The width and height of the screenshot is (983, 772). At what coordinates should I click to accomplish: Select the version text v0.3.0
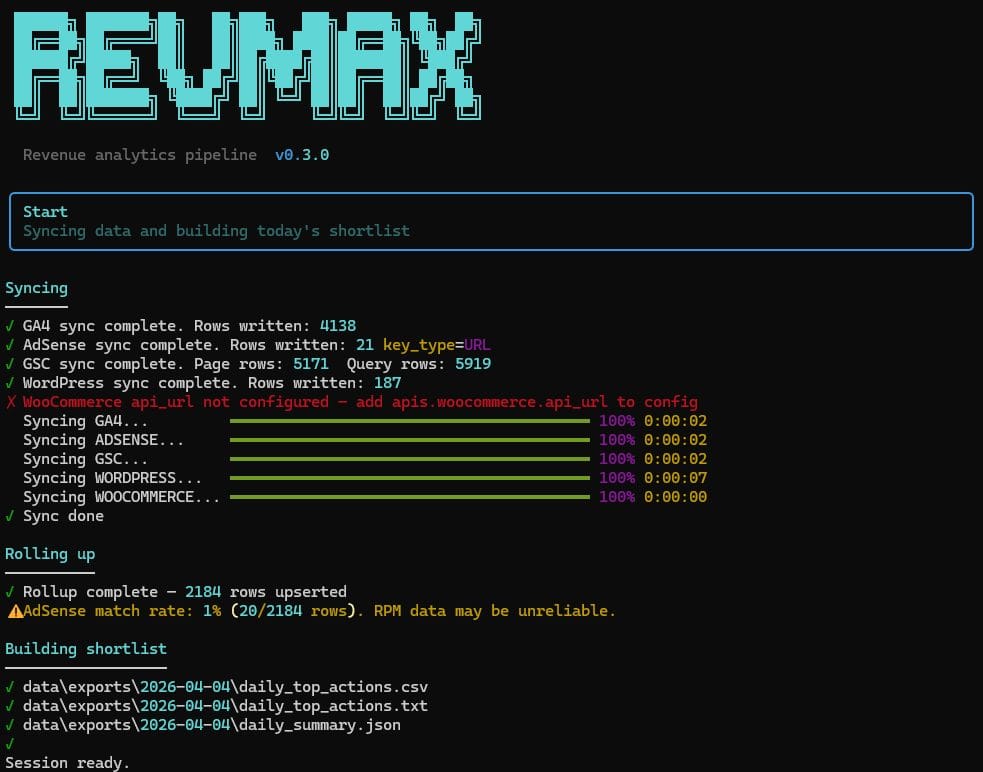(302, 155)
